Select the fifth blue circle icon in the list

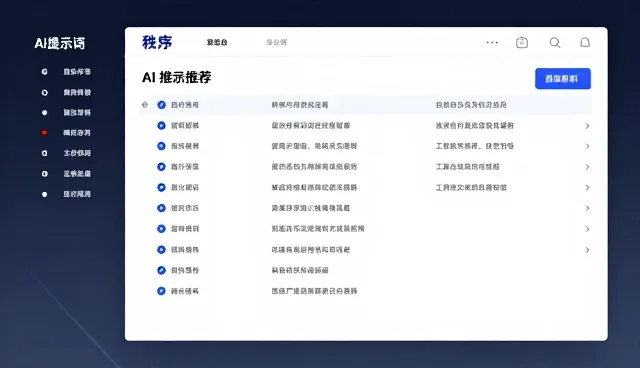(161, 188)
